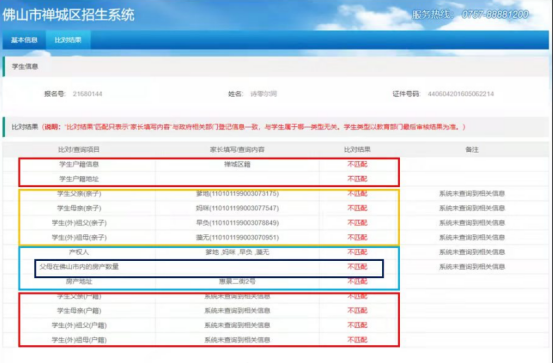This screenshot has height=363, width=554.
Task: Click 不匹配 in the 学生(外)祖父(亲子) row
Action: (x=357, y=223)
